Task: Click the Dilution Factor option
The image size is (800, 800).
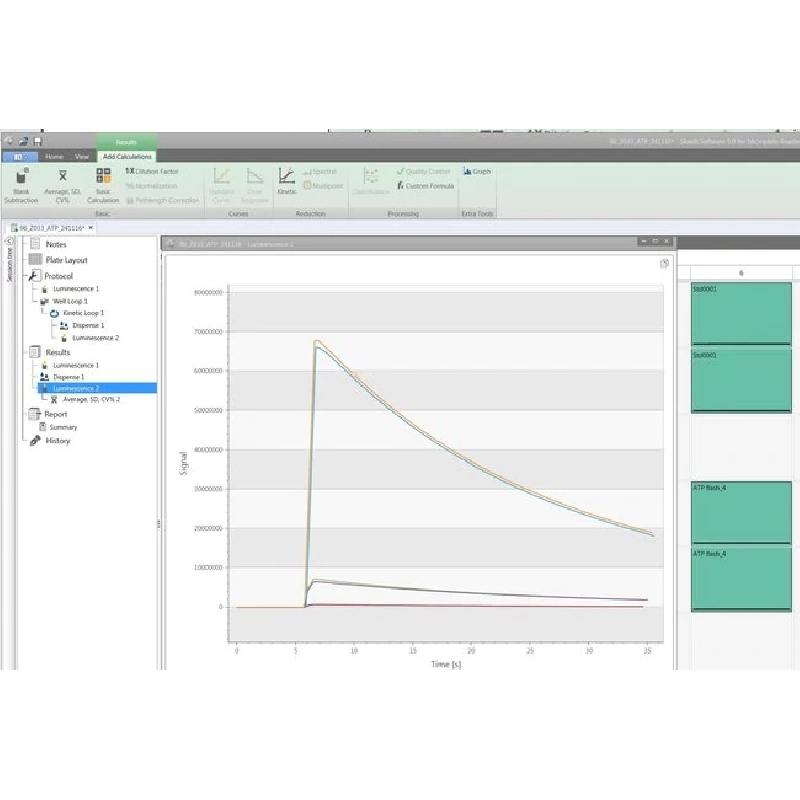Action: [152, 172]
